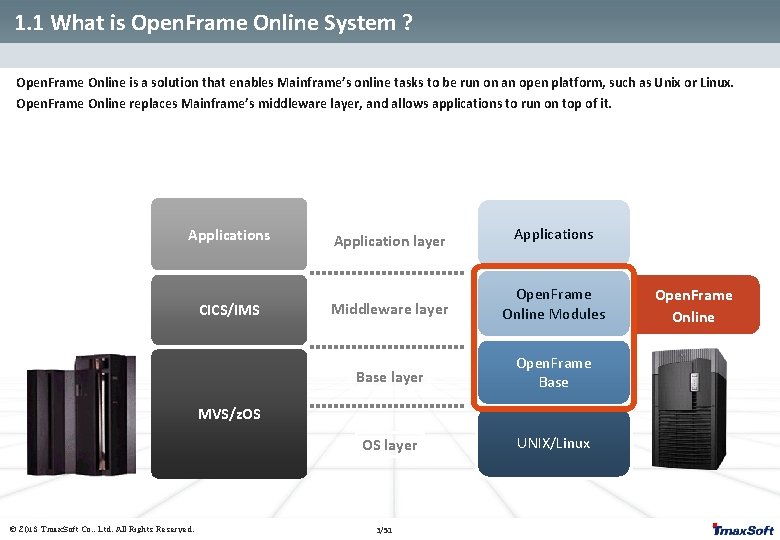Image resolution: width=780 pixels, height=540 pixels.
Task: Click the TmaxSoft logo
Action: (x=743, y=530)
